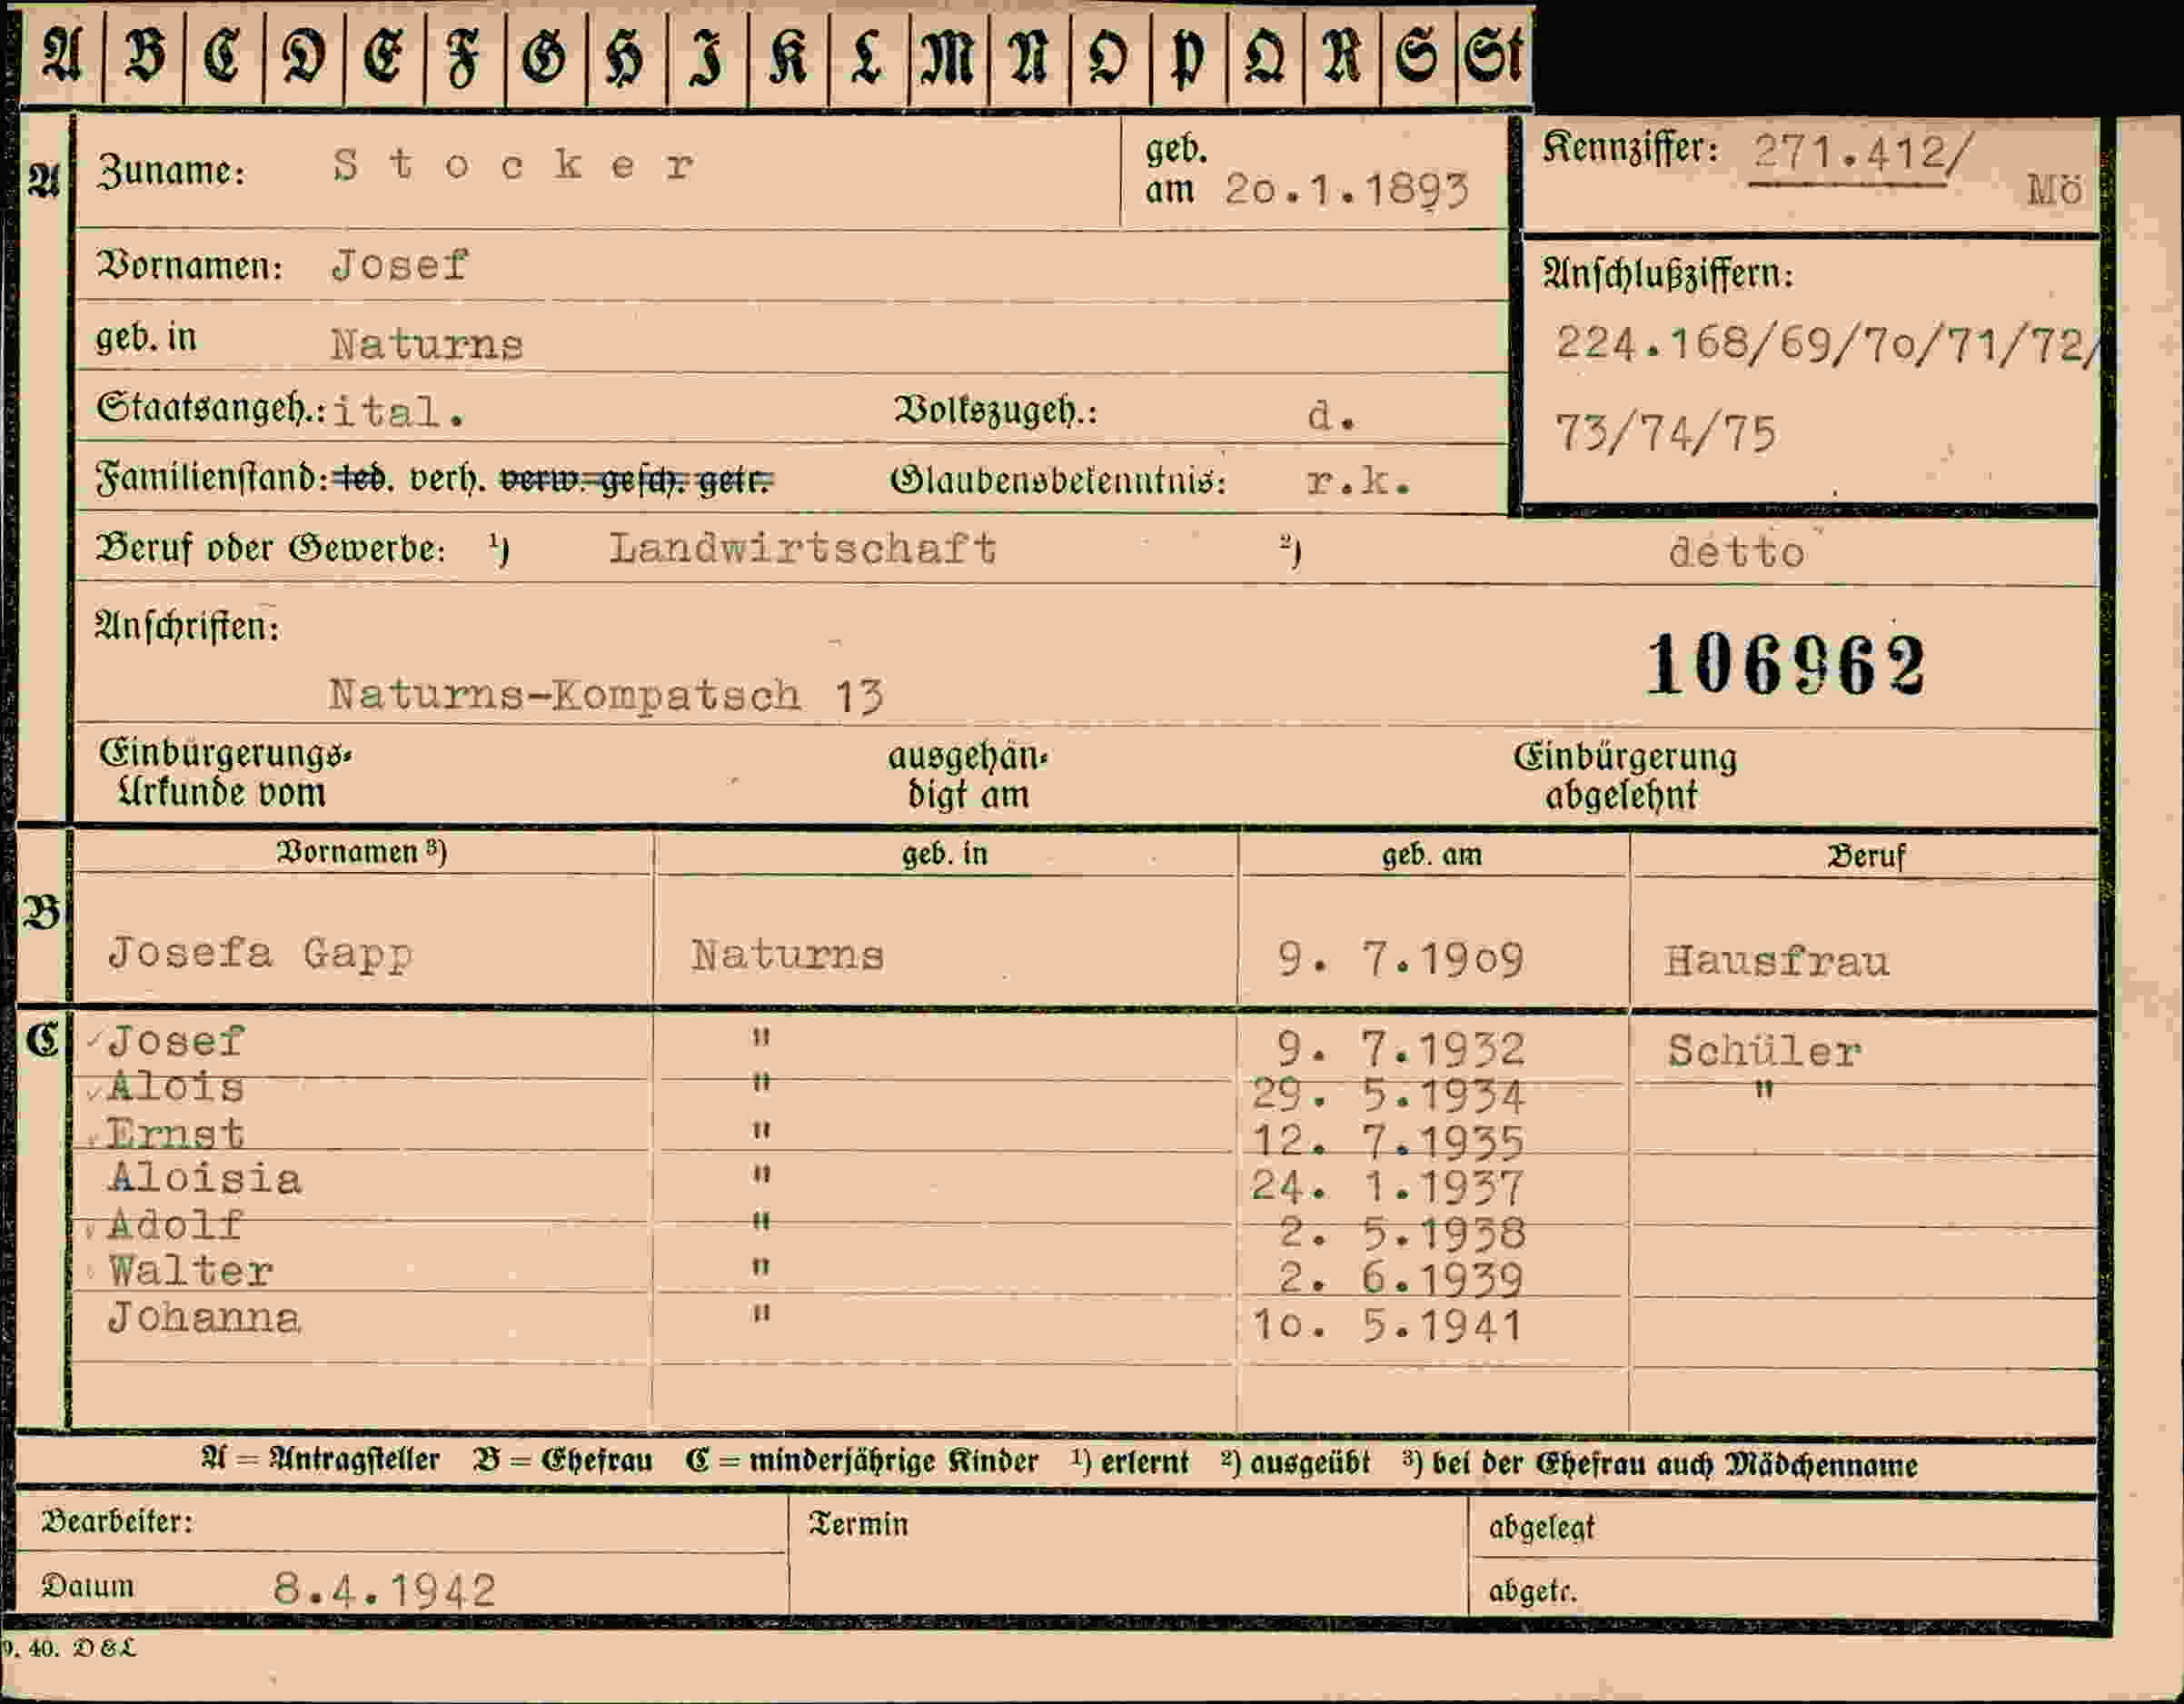Click the religion value "r.k."
The image size is (2184, 1704).
coord(1358,483)
